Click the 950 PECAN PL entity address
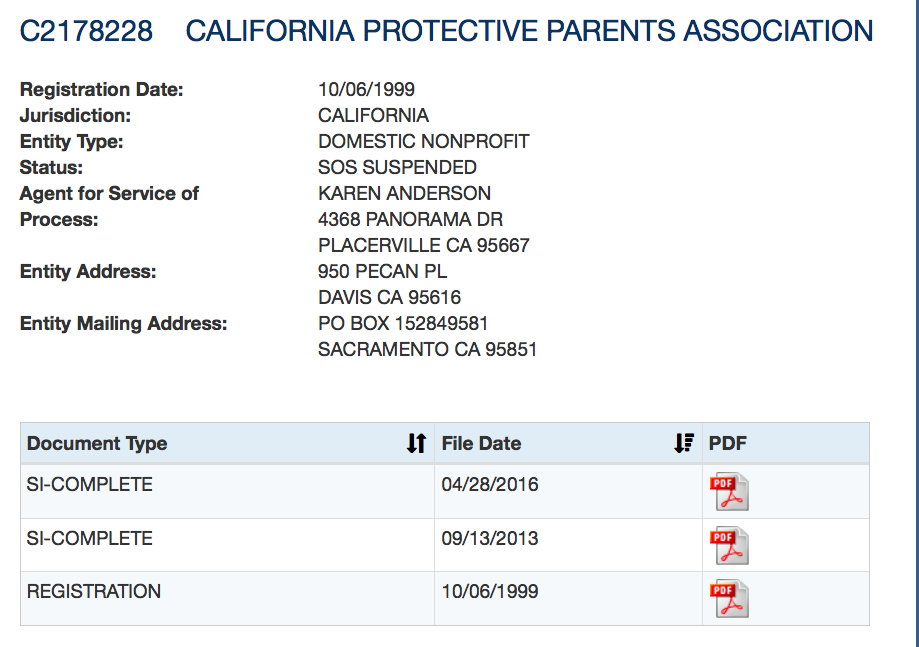Viewport: 919px width, 647px height. 382,271
